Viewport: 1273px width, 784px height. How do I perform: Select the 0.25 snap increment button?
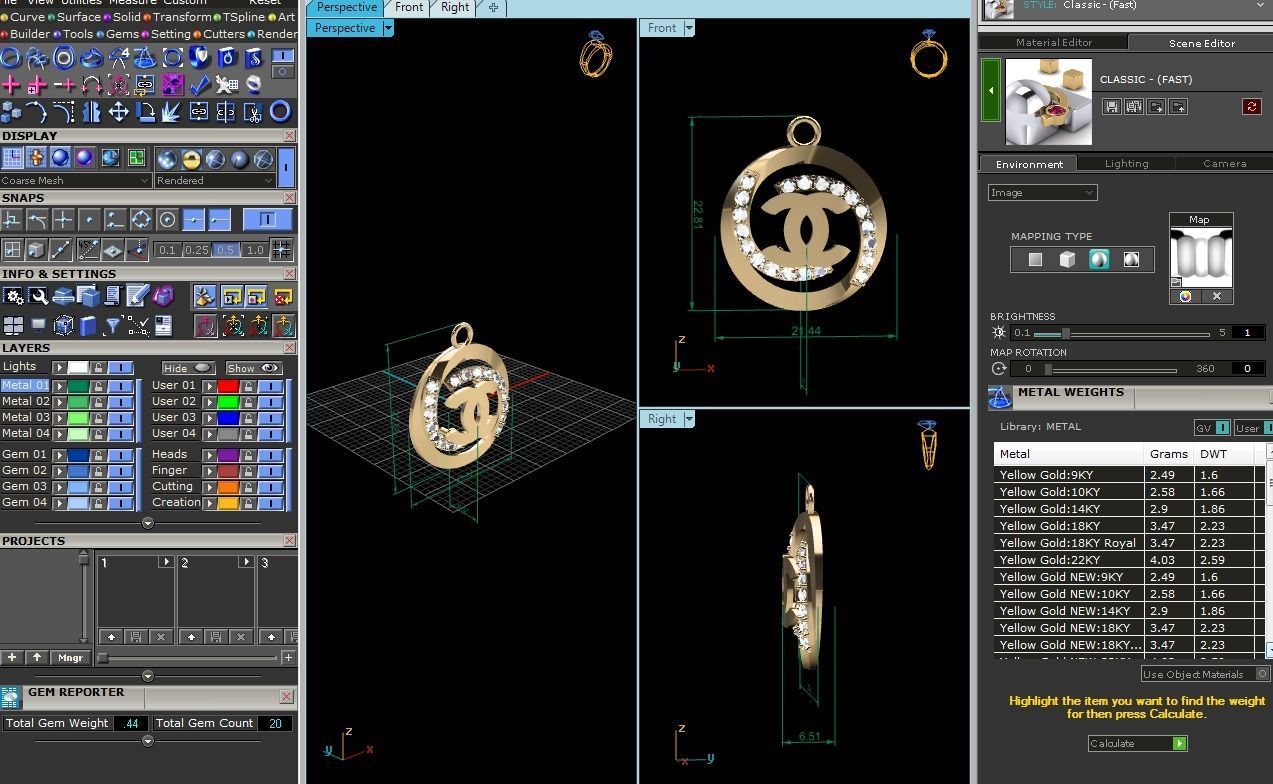coord(196,249)
